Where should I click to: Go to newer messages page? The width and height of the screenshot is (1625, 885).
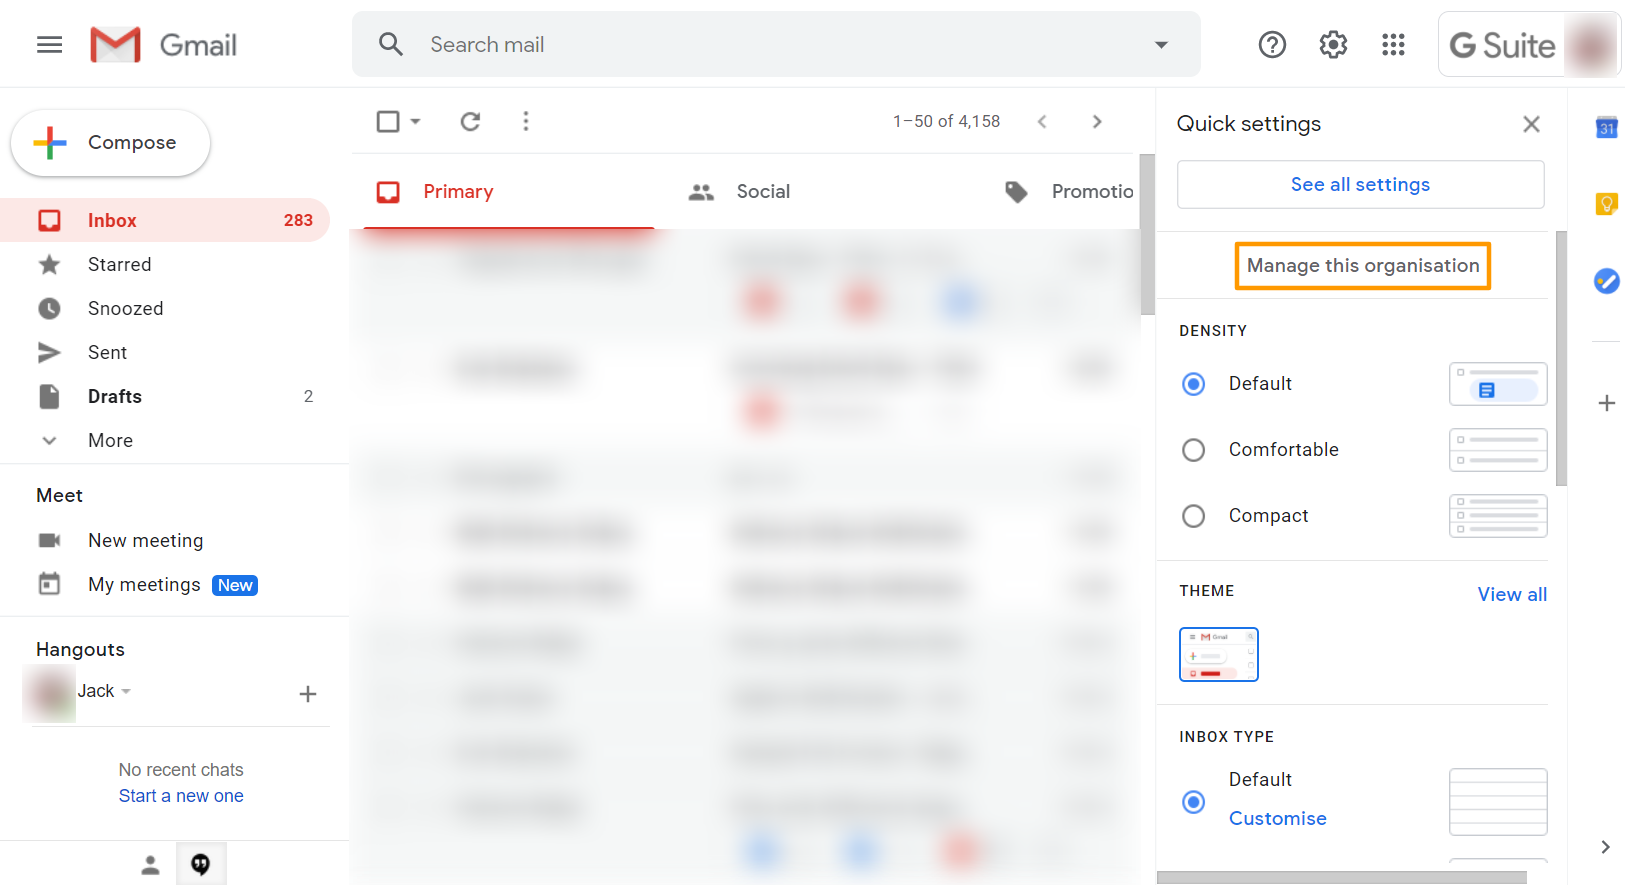pos(1042,121)
